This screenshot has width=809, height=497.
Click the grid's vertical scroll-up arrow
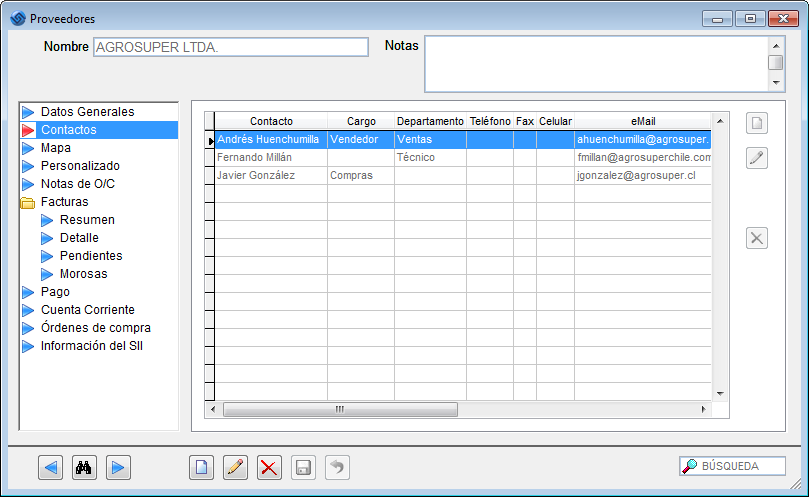click(x=720, y=121)
